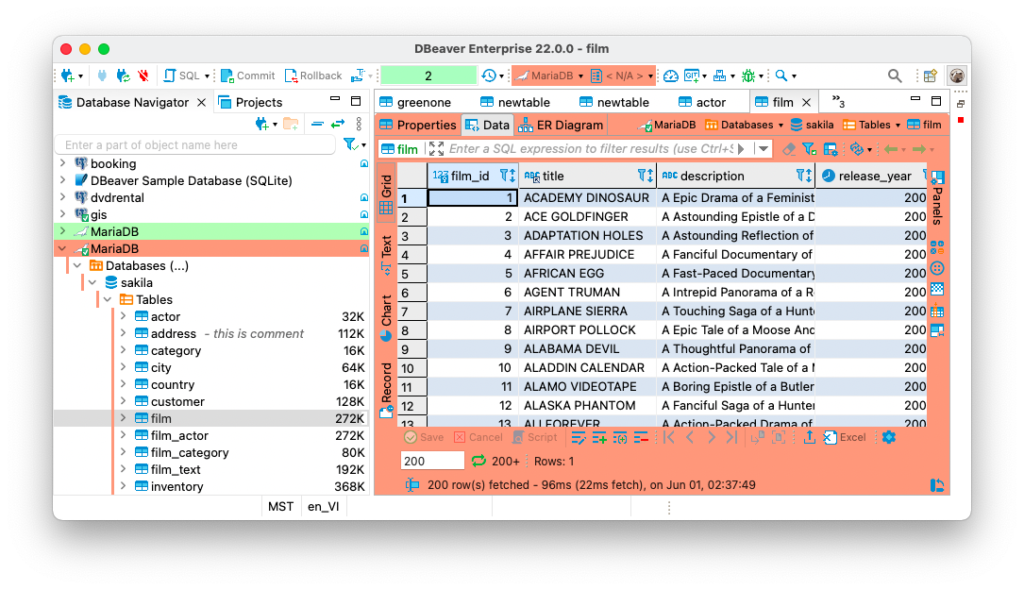Open the filter history dropdown arrow
The width and height of the screenshot is (1024, 590).
763,150
